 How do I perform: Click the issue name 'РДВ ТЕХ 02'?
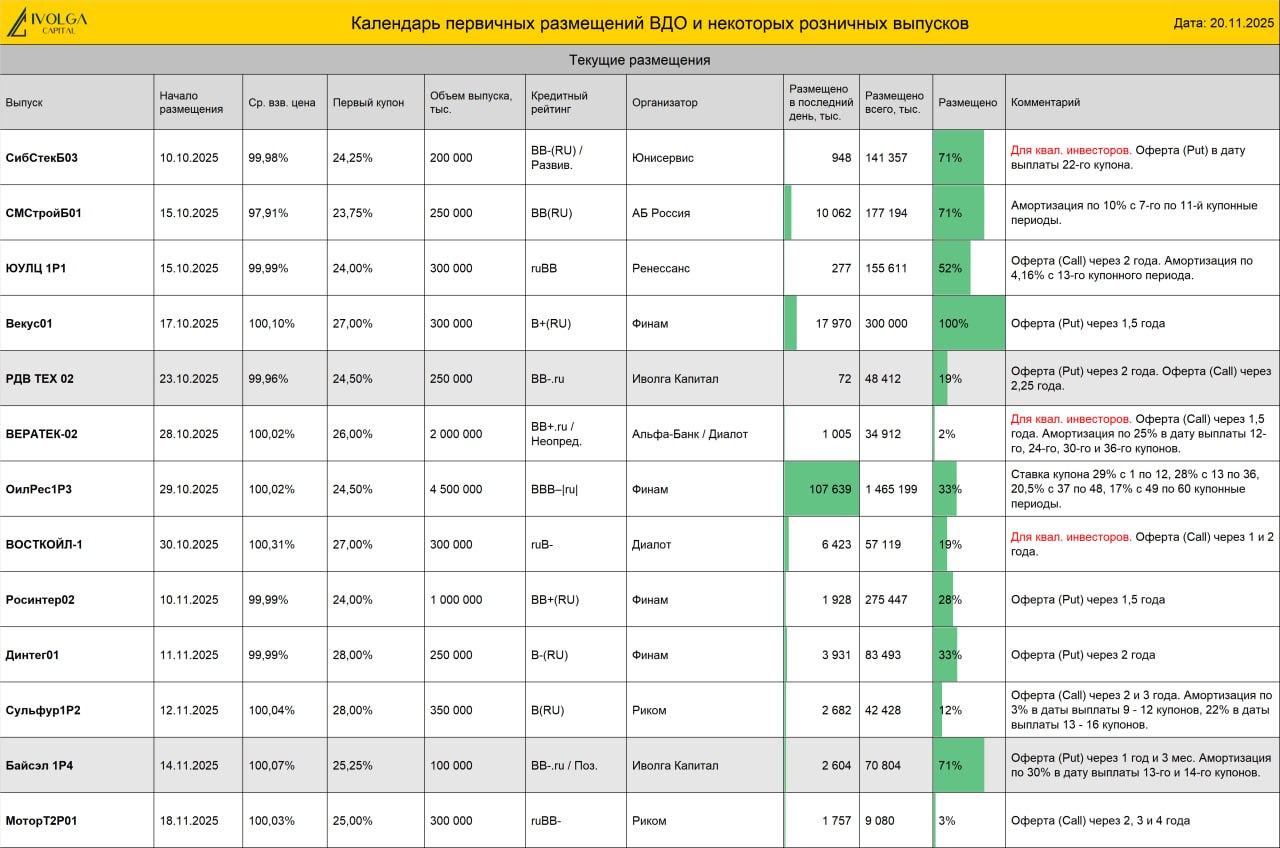[x=39, y=379]
